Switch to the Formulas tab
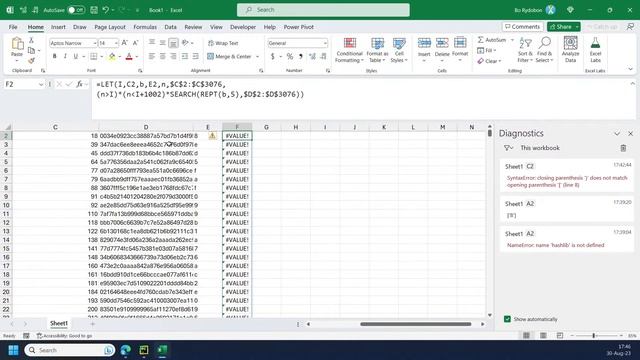640x360 pixels. coord(145,27)
